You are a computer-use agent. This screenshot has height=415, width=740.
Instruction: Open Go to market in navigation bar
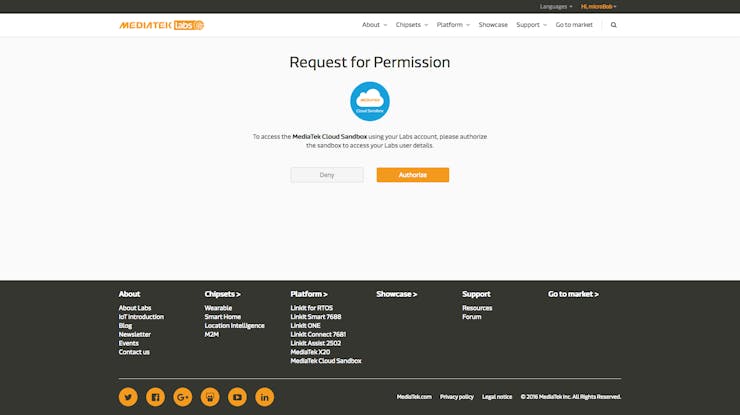574,25
